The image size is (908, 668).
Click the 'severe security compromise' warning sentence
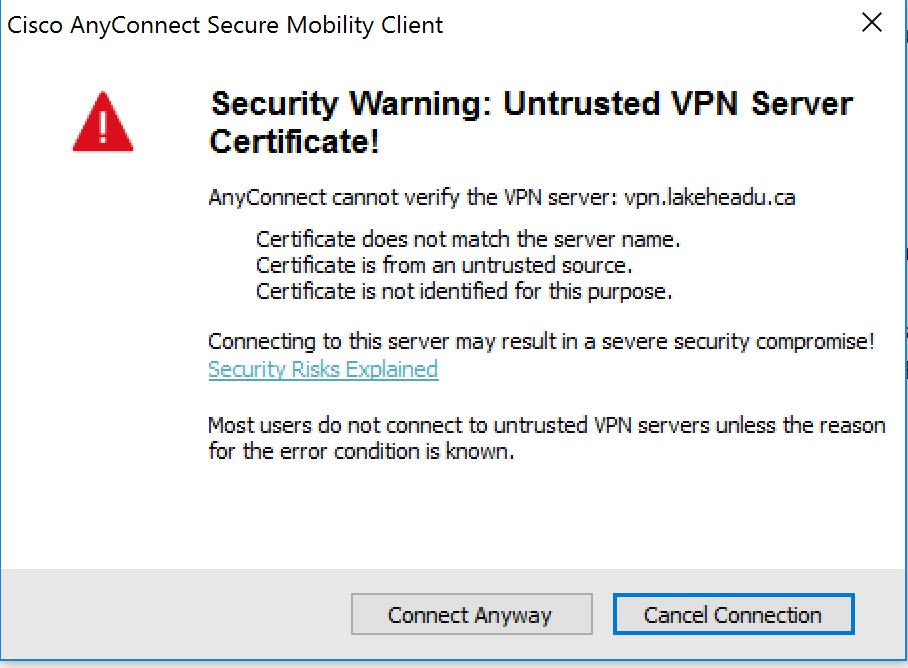pyautogui.click(x=540, y=341)
